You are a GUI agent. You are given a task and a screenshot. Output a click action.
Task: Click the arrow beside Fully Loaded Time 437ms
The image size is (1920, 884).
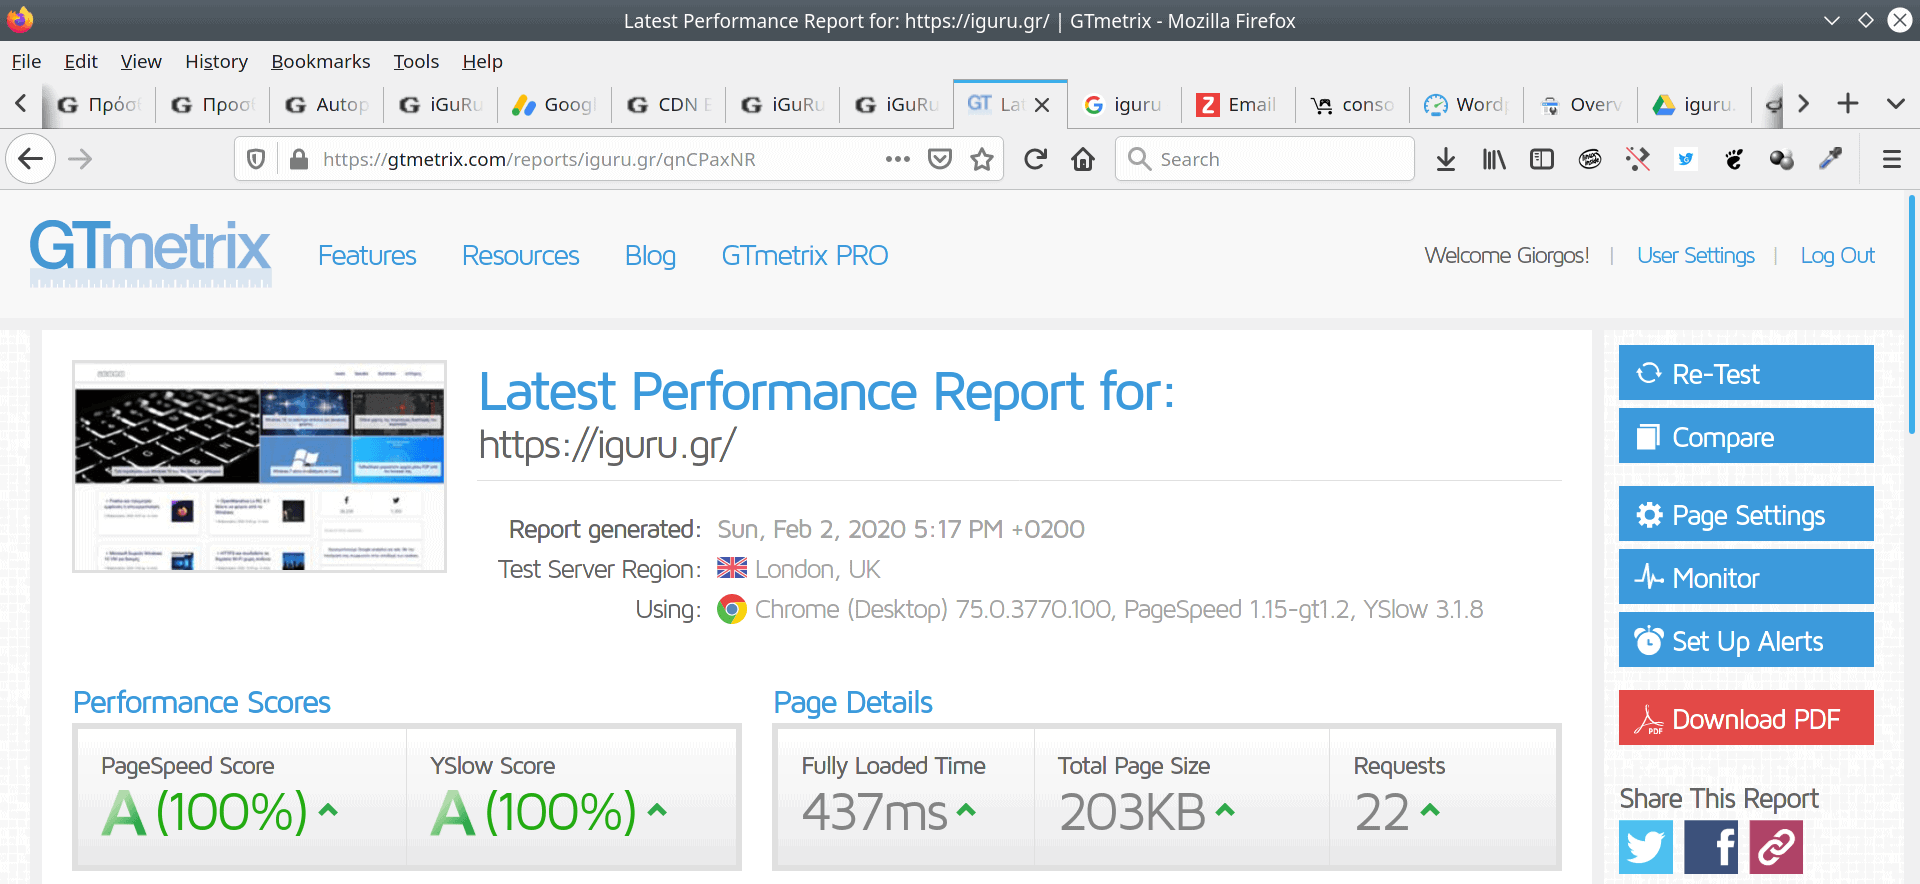[966, 810]
